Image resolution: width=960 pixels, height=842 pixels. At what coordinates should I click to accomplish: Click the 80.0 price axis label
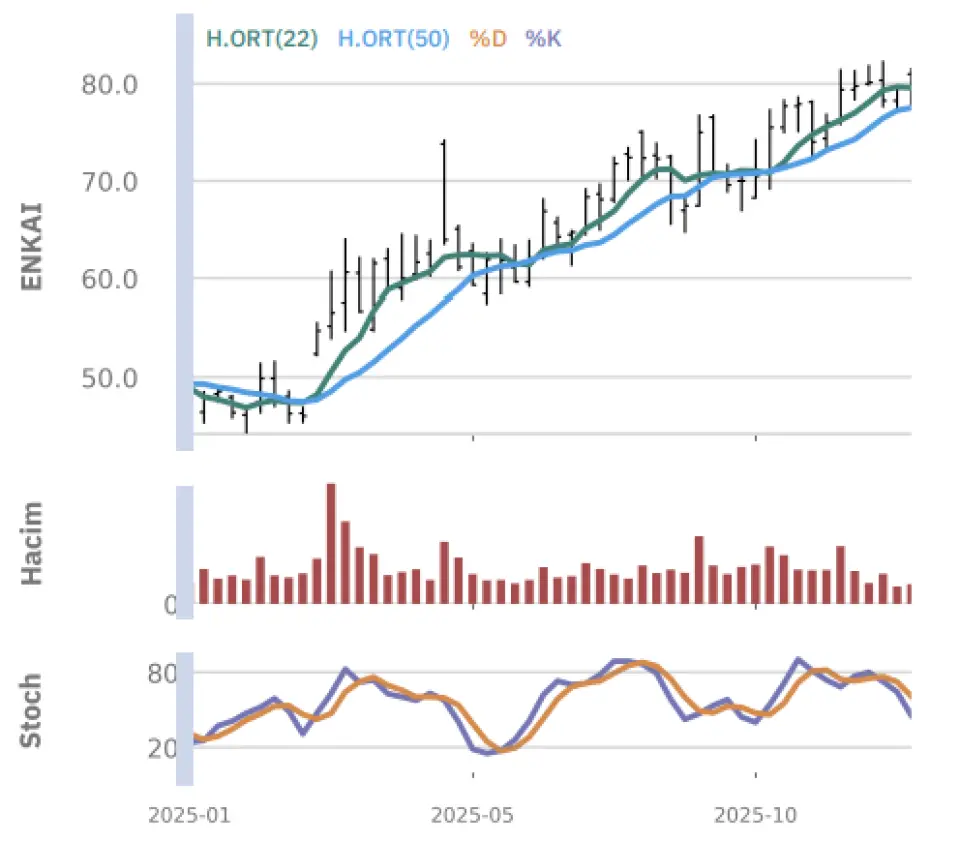(109, 84)
